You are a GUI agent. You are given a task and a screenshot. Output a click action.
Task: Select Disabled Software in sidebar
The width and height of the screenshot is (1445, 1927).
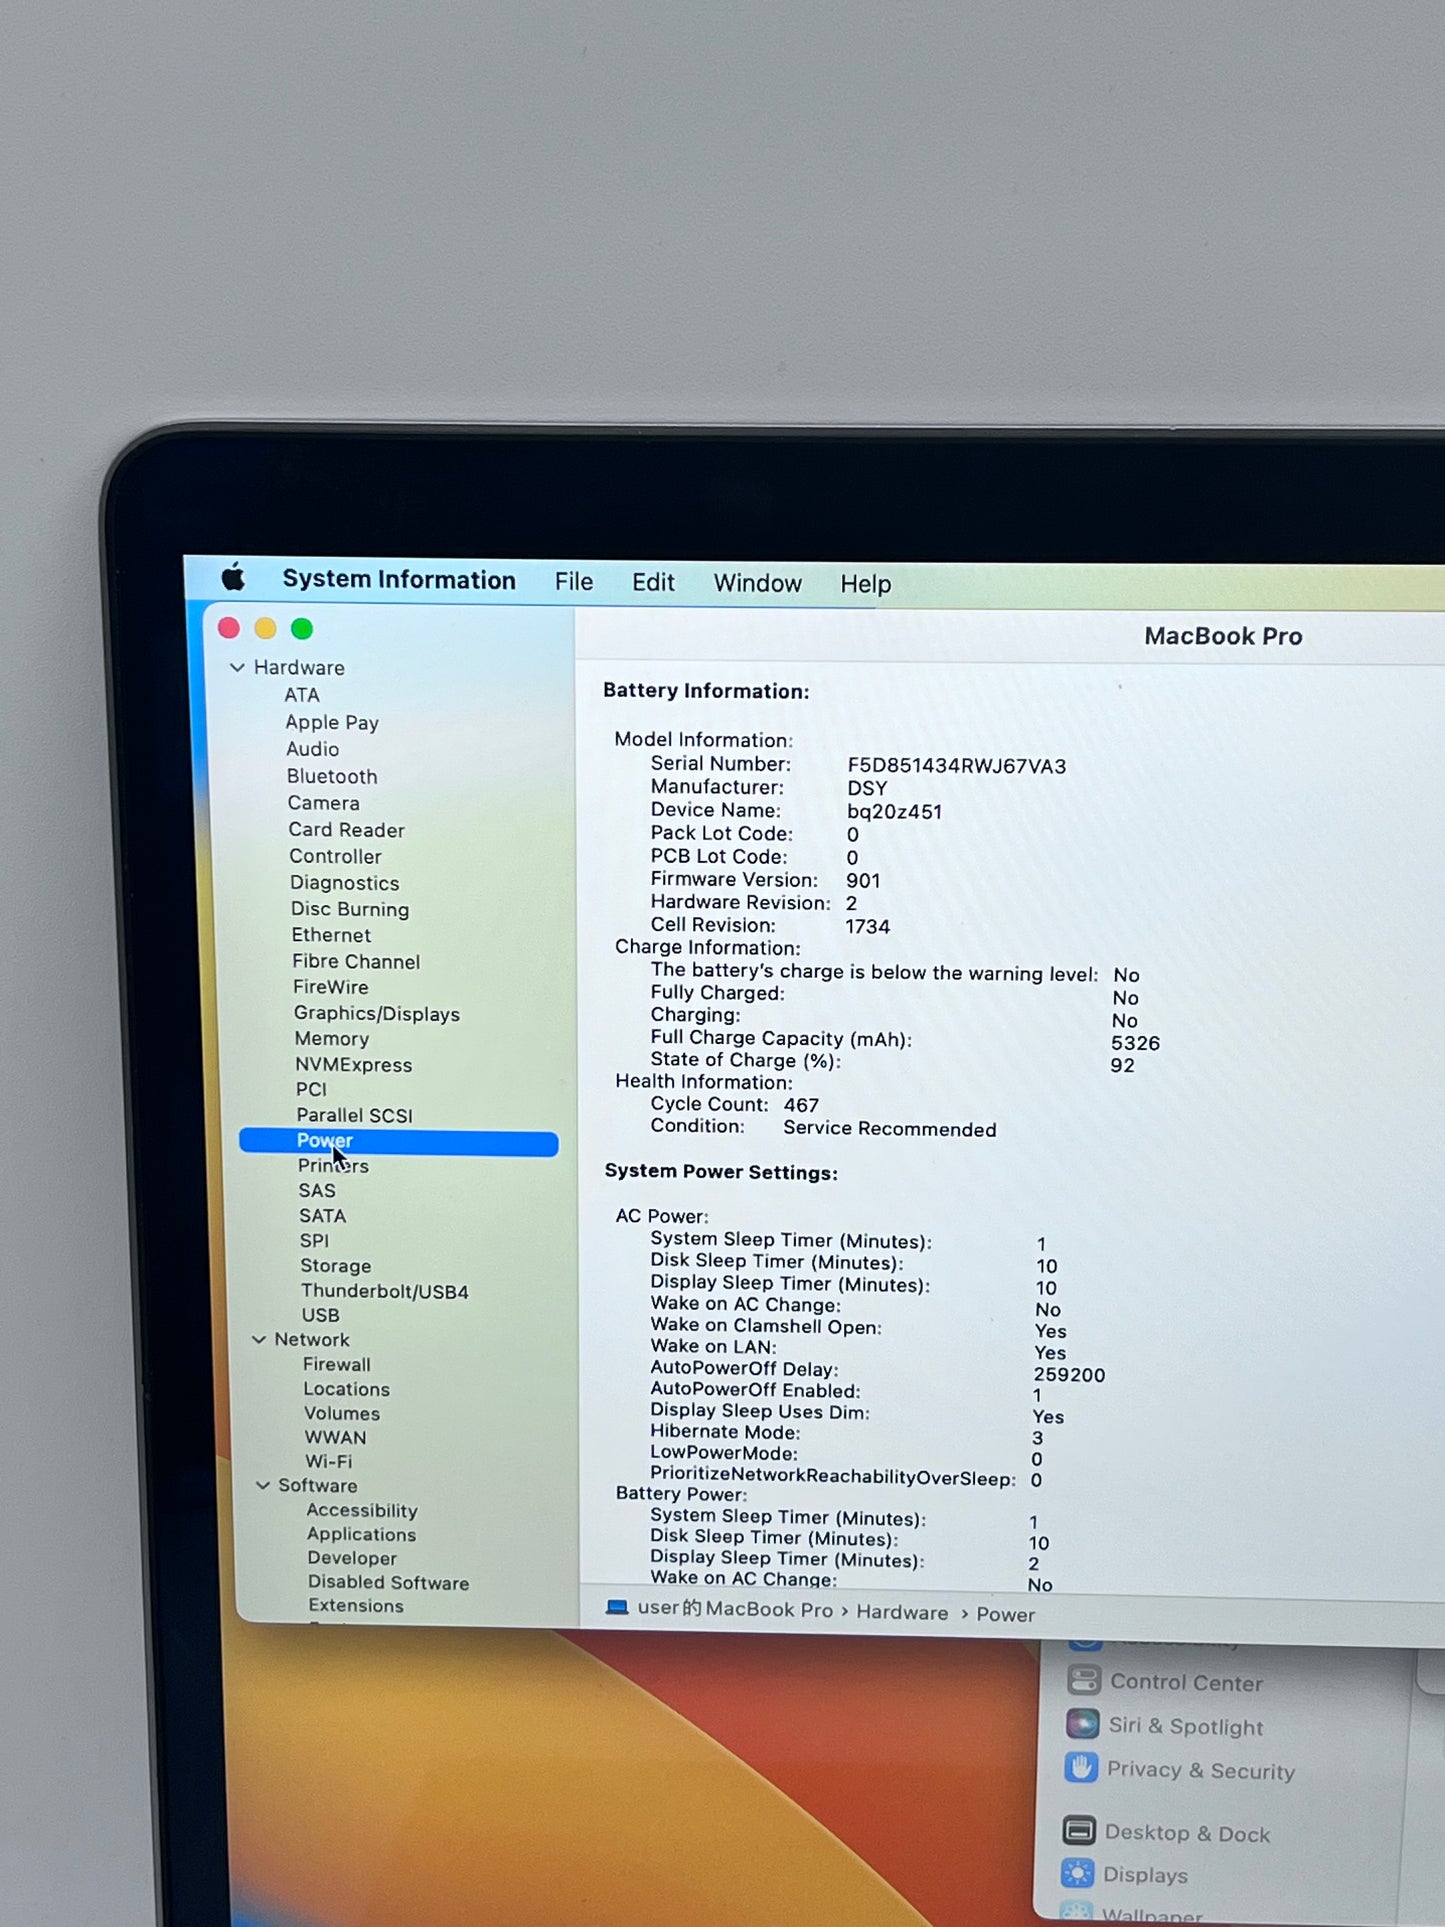pos(388,1582)
